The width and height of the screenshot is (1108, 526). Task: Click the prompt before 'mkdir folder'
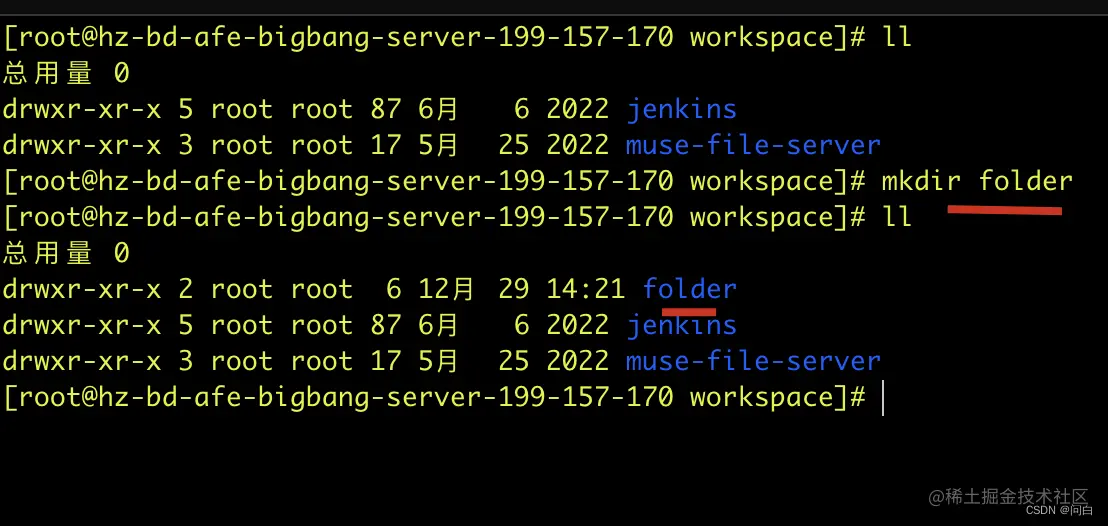[x=435, y=182]
